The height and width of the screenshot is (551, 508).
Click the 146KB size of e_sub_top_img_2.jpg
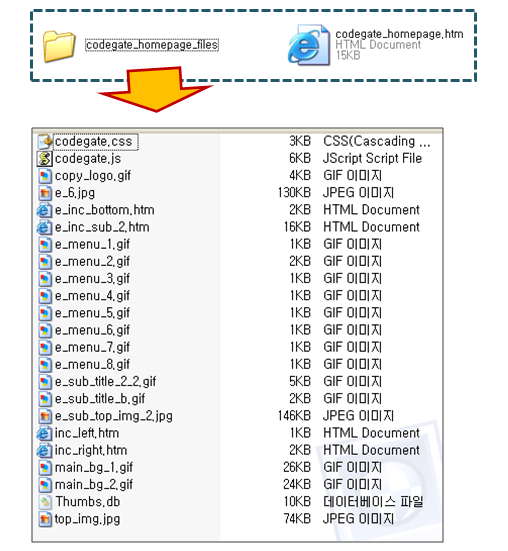[x=294, y=416]
